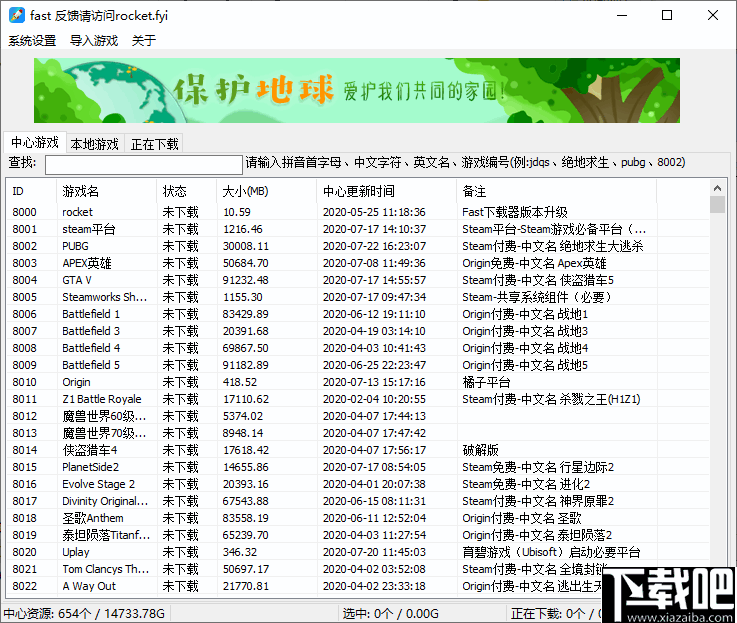Select the PlanetSide2 row
Viewport: 737px width, 623px height.
358,467
